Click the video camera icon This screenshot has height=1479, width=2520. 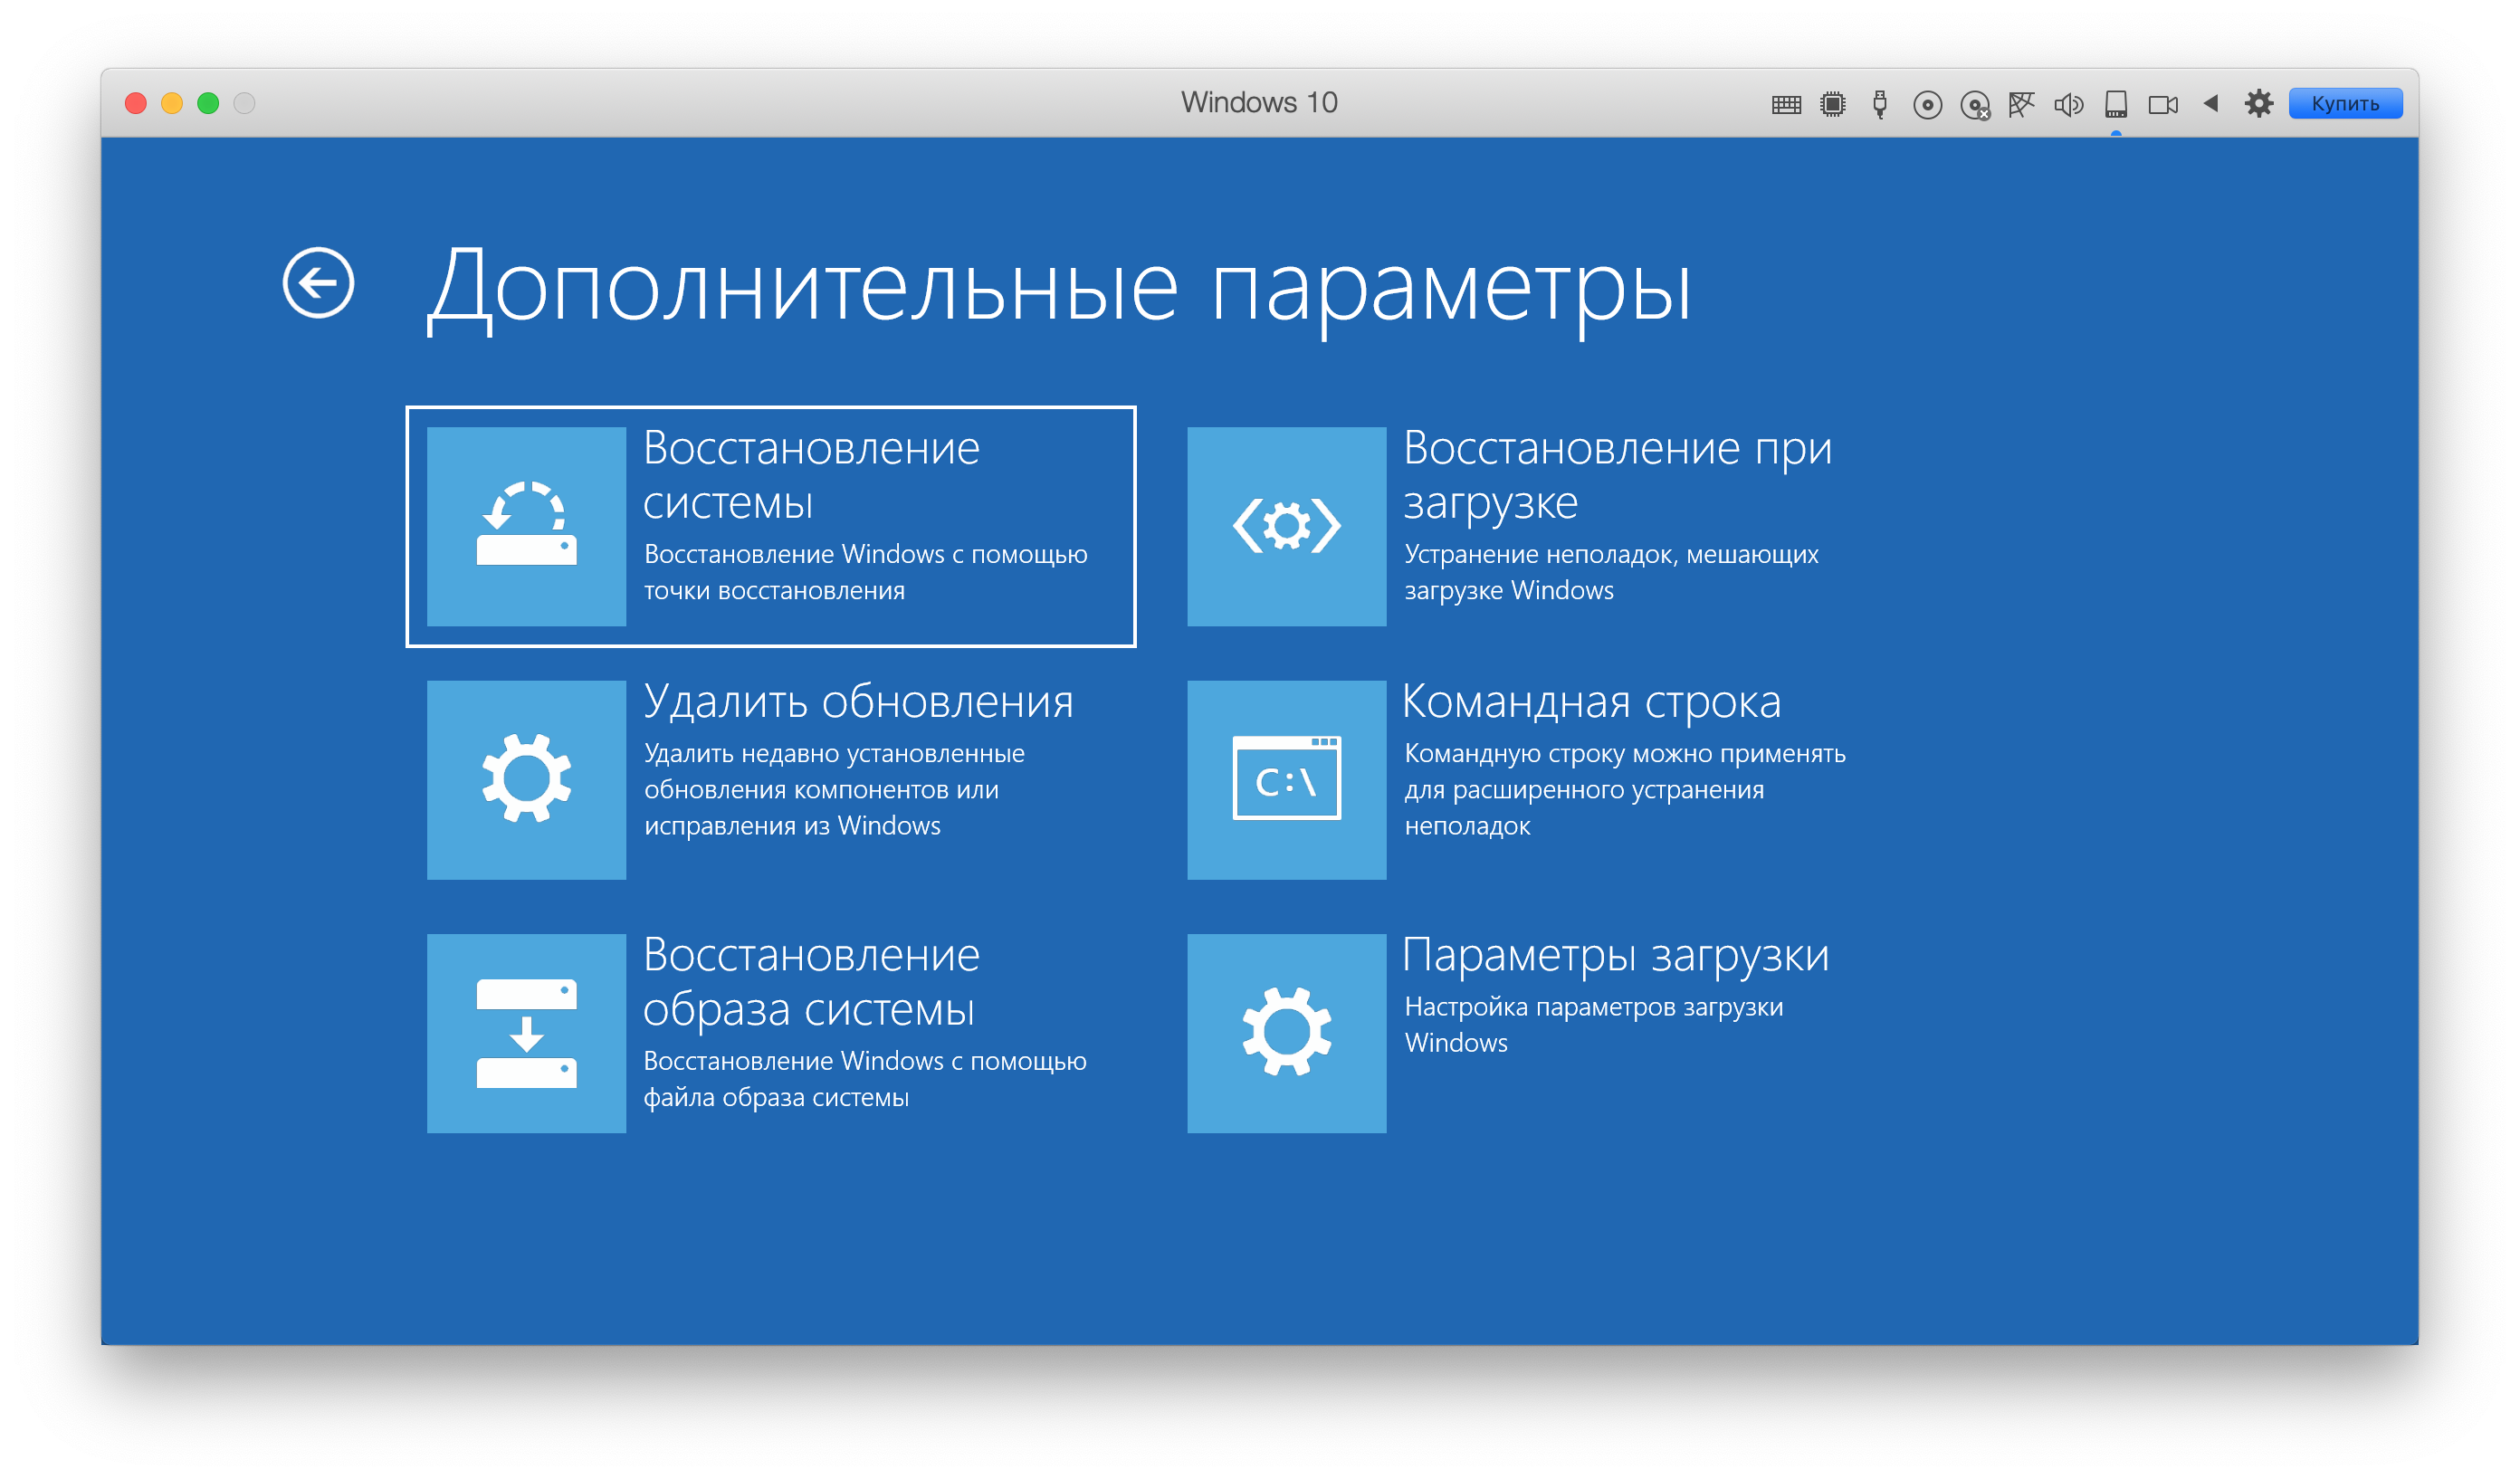coord(2163,104)
